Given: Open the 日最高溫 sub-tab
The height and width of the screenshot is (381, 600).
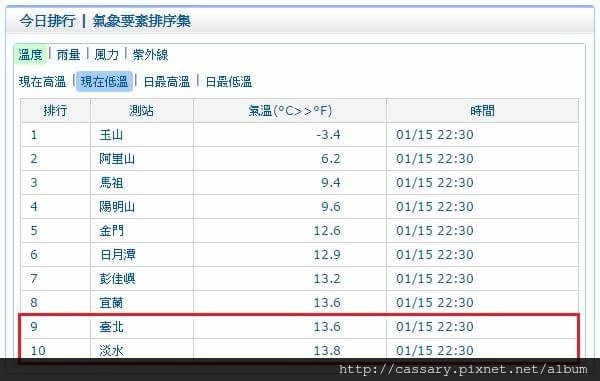Looking at the screenshot, I should point(166,81).
